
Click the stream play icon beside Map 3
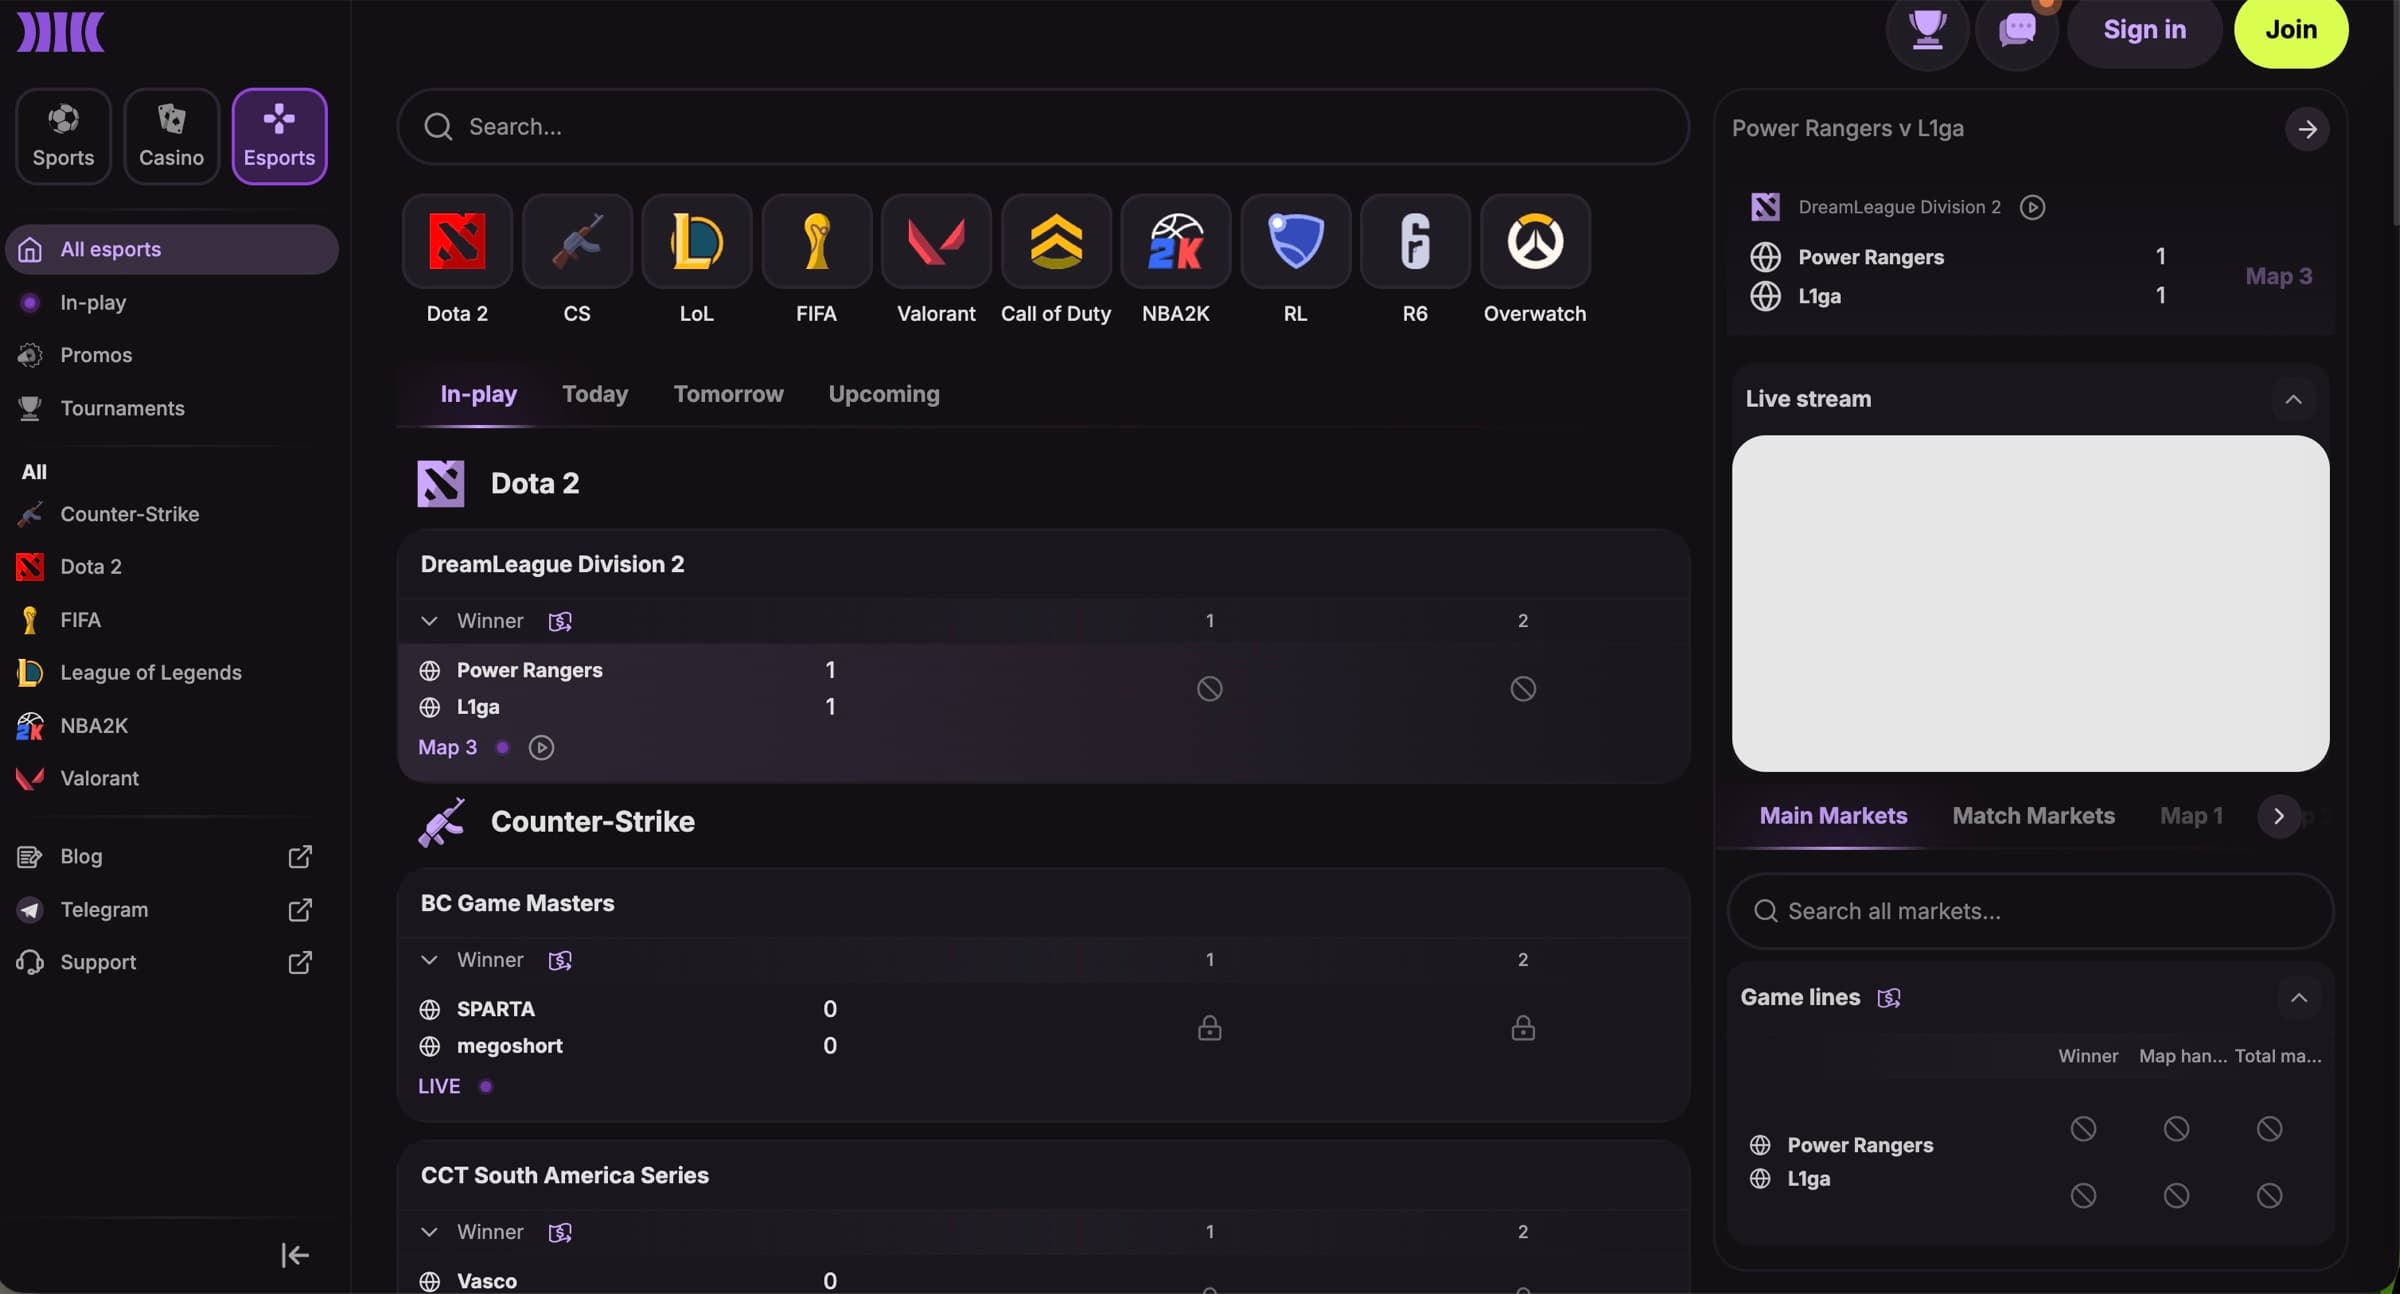pos(541,747)
